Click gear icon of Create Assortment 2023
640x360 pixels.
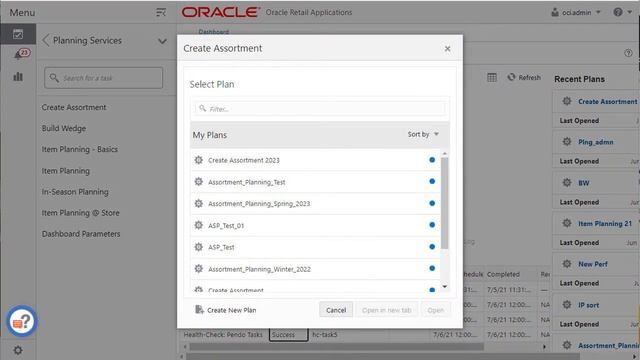tap(198, 160)
